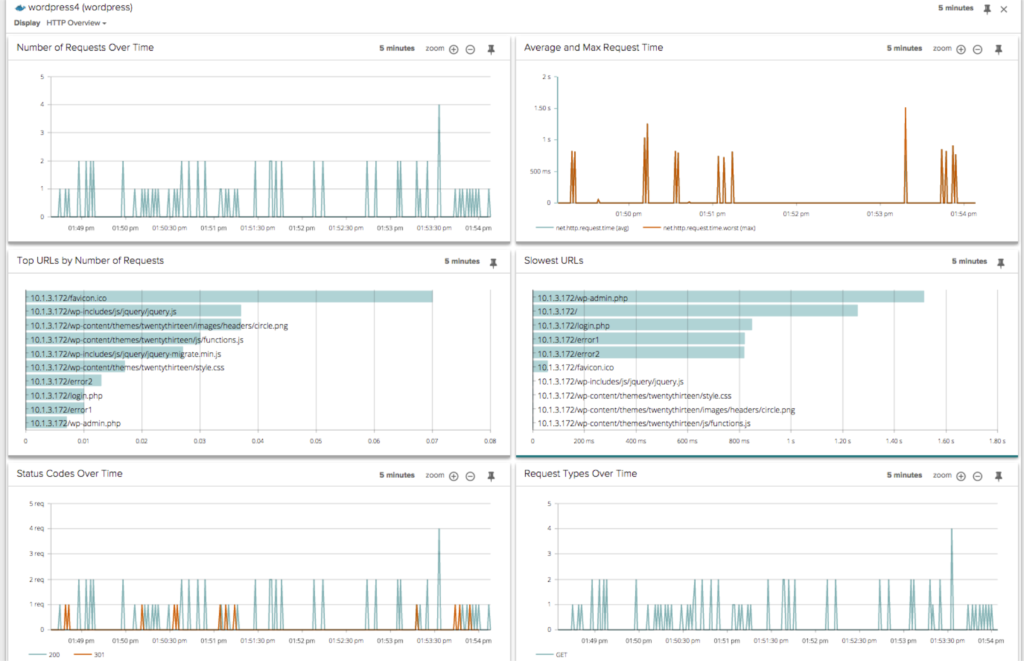Click the login.php row in Slowest URLs
This screenshot has height=661, width=1024.
point(642,325)
